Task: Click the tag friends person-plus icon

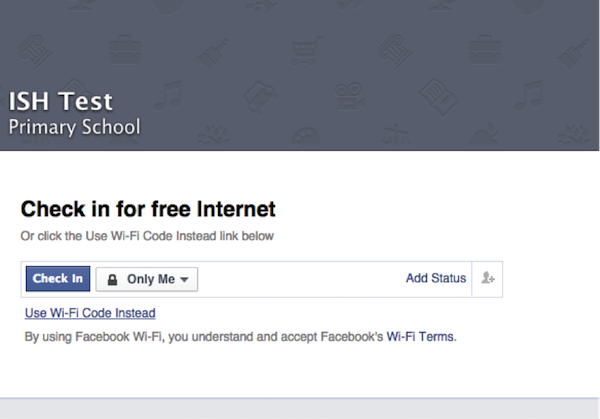Action: point(488,278)
